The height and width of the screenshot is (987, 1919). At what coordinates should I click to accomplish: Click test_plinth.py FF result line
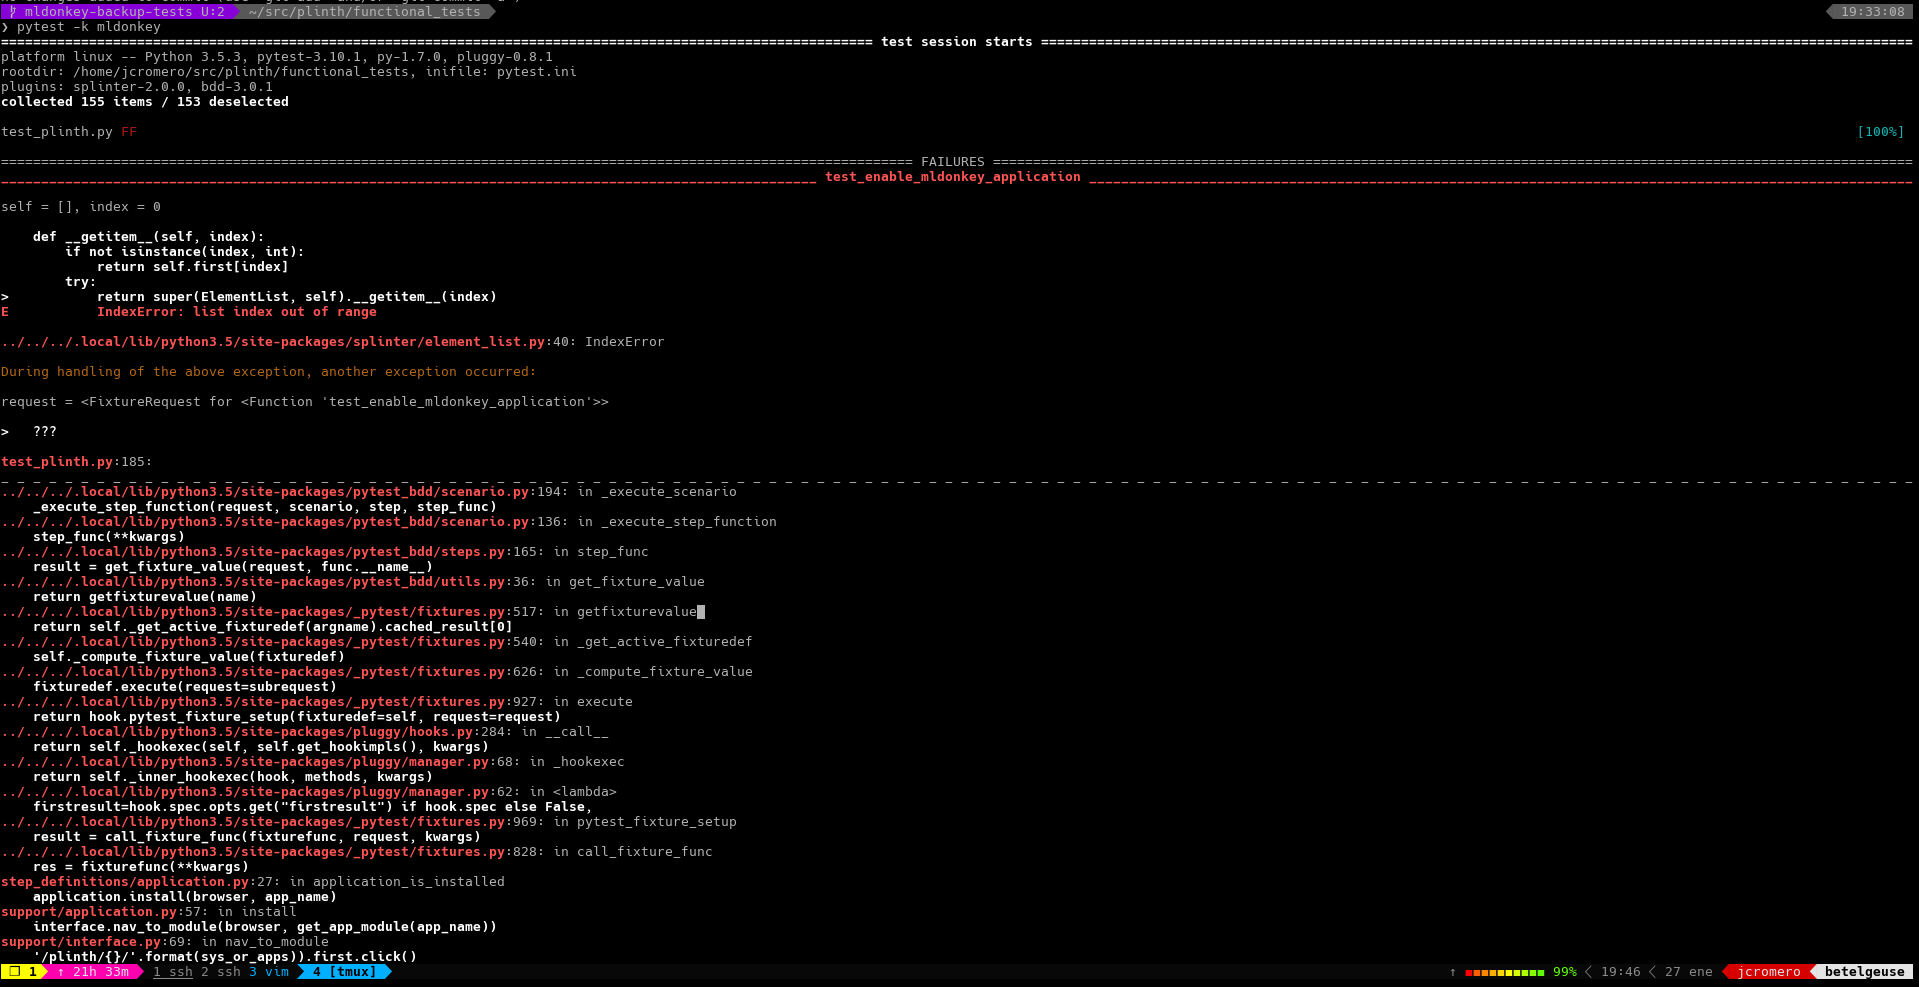(69, 132)
